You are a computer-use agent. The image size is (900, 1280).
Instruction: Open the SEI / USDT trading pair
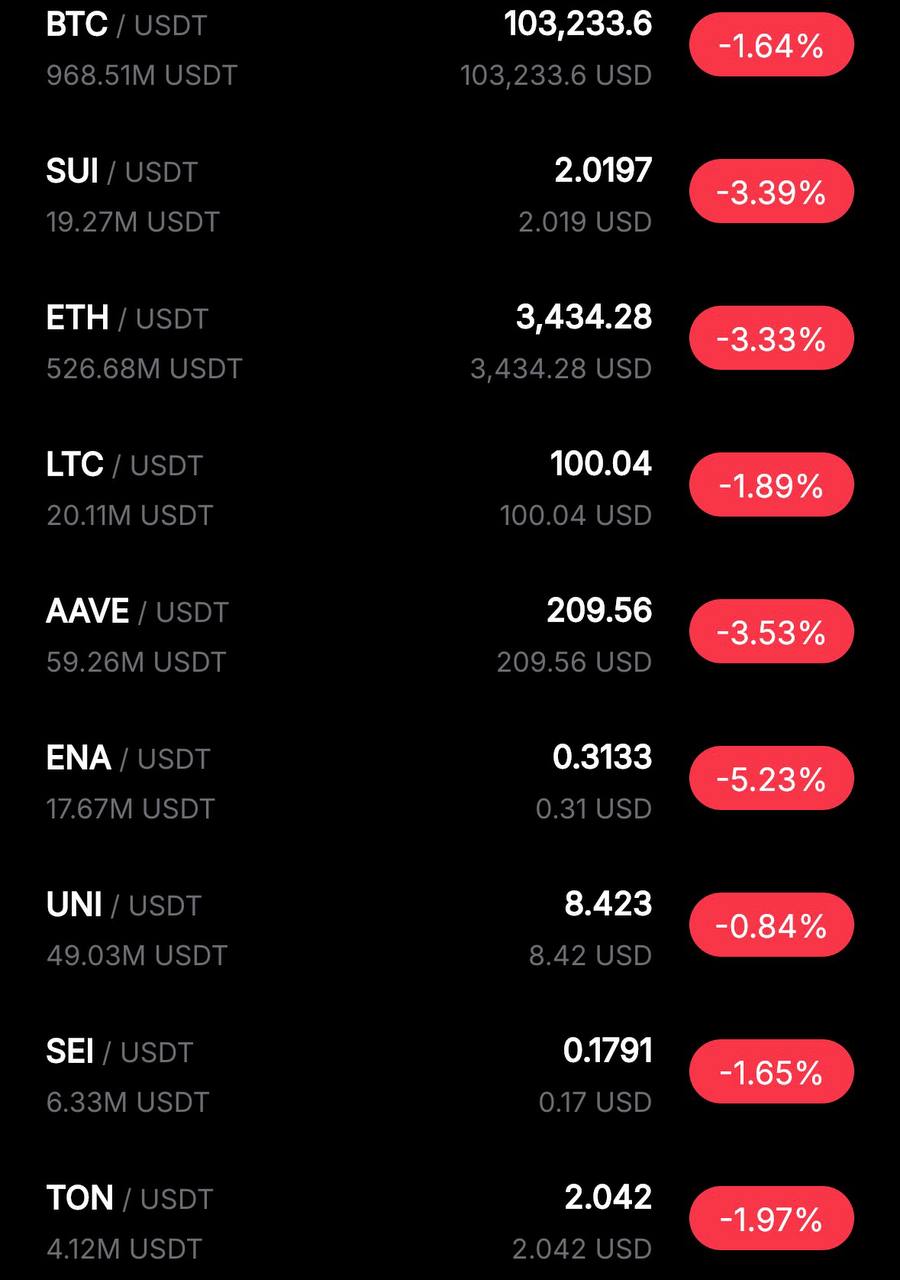pyautogui.click(x=119, y=1052)
